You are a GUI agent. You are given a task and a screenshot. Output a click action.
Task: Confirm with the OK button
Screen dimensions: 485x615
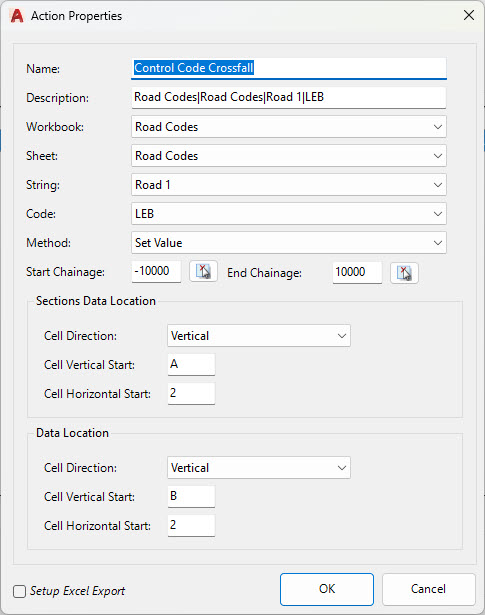point(327,589)
